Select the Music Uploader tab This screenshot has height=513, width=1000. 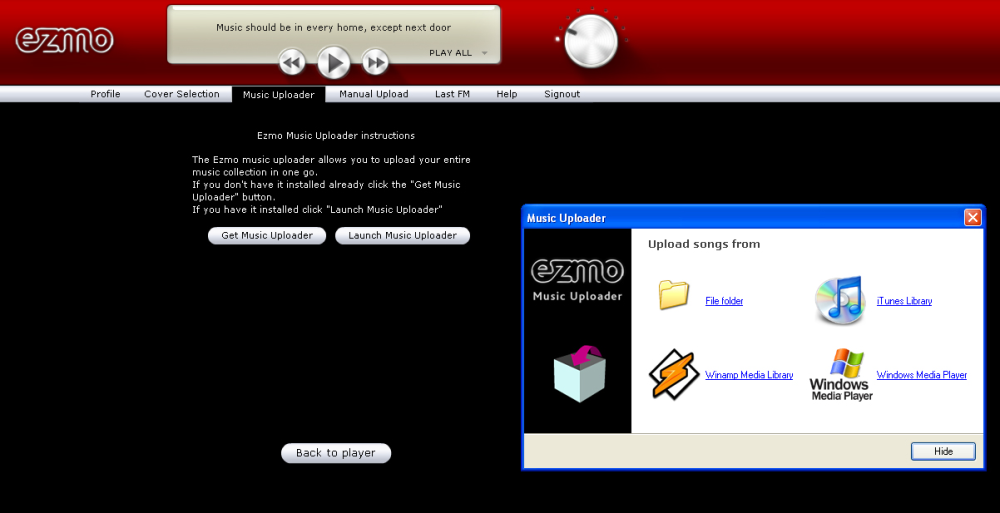coord(279,94)
